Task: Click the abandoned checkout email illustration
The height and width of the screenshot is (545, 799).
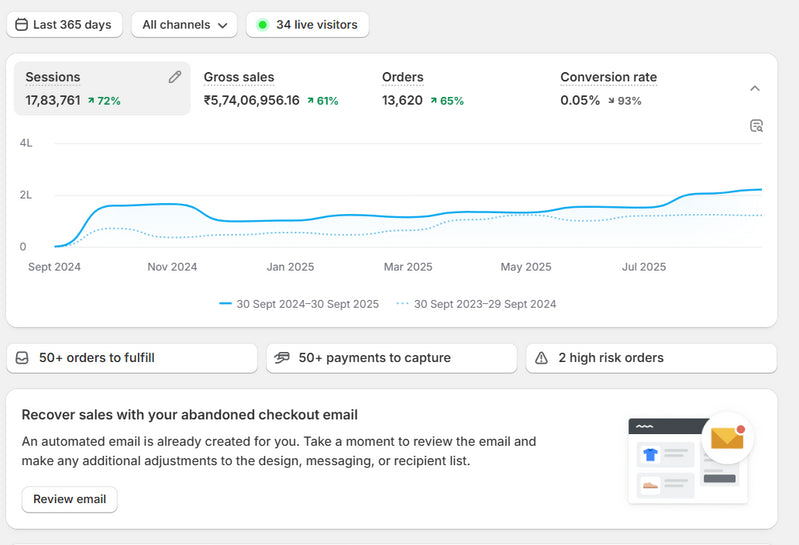Action: pos(690,459)
